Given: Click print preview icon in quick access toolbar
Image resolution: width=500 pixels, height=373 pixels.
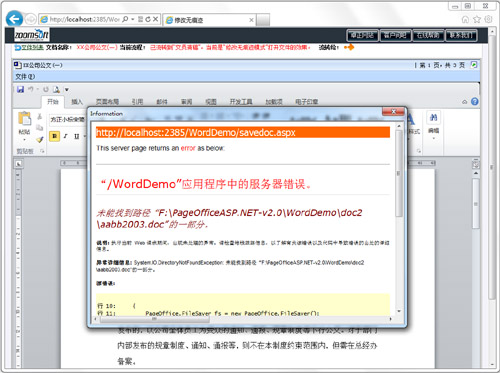Looking at the screenshot, I should [x=56, y=89].
